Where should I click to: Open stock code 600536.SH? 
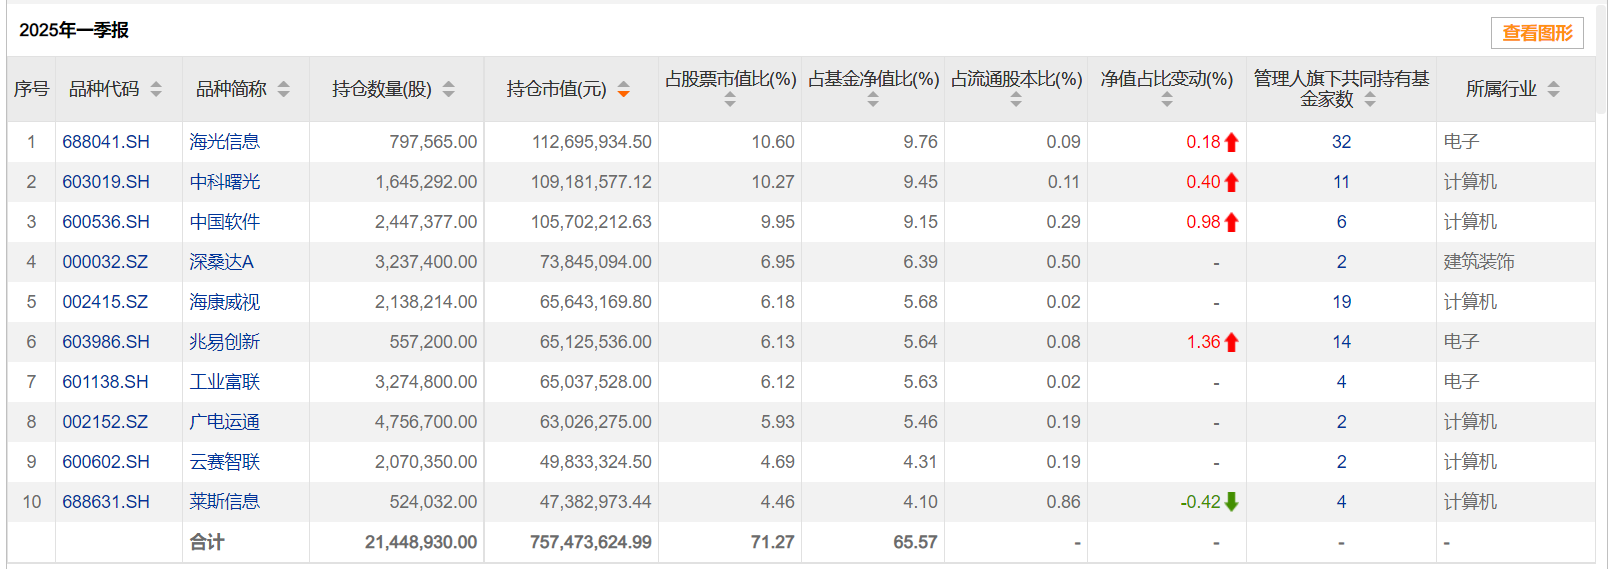(106, 222)
